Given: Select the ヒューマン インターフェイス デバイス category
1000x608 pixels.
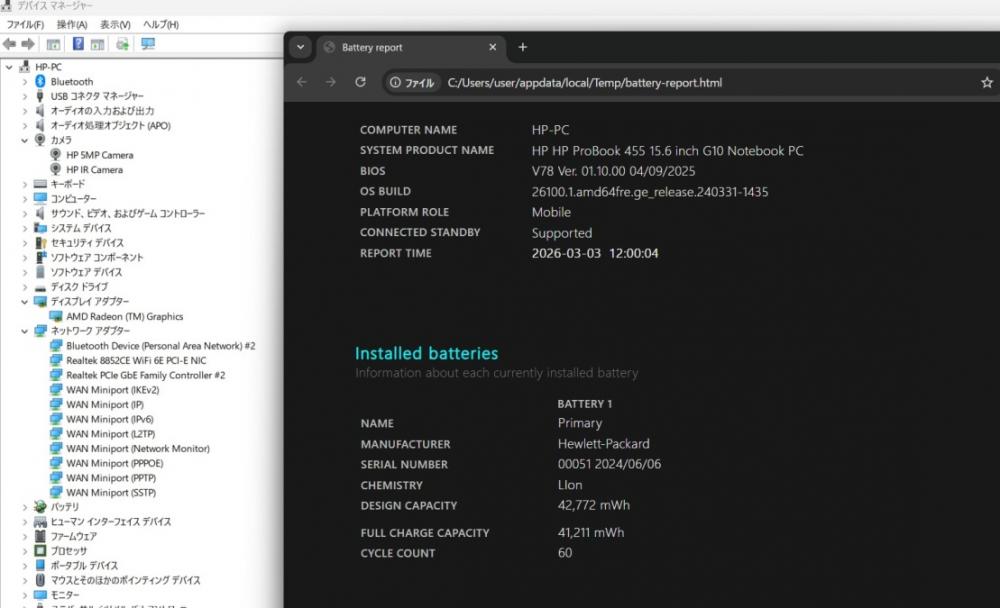Looking at the screenshot, I should [x=110, y=522].
